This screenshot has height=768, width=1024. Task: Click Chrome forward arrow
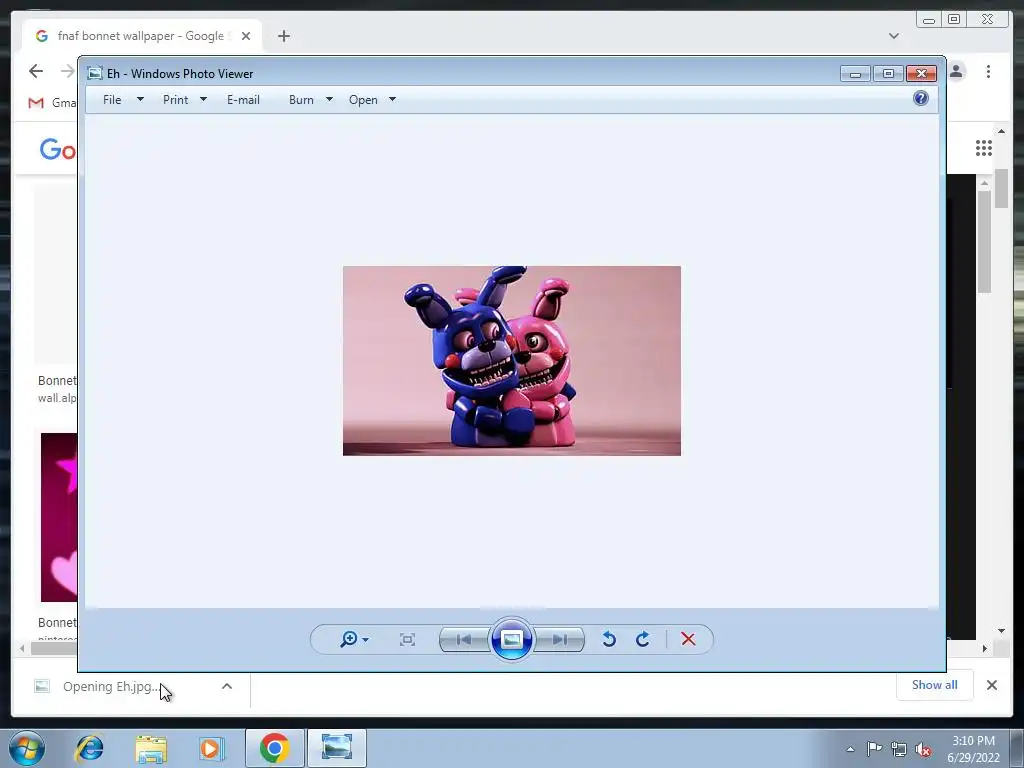(67, 71)
